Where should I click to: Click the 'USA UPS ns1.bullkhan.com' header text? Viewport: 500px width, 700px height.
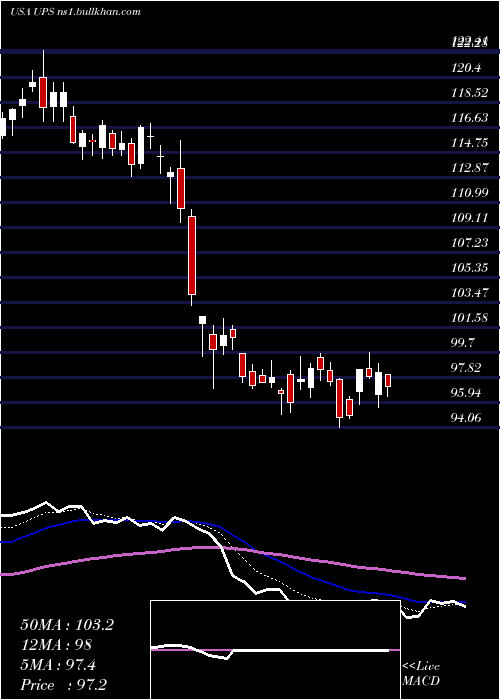point(75,11)
